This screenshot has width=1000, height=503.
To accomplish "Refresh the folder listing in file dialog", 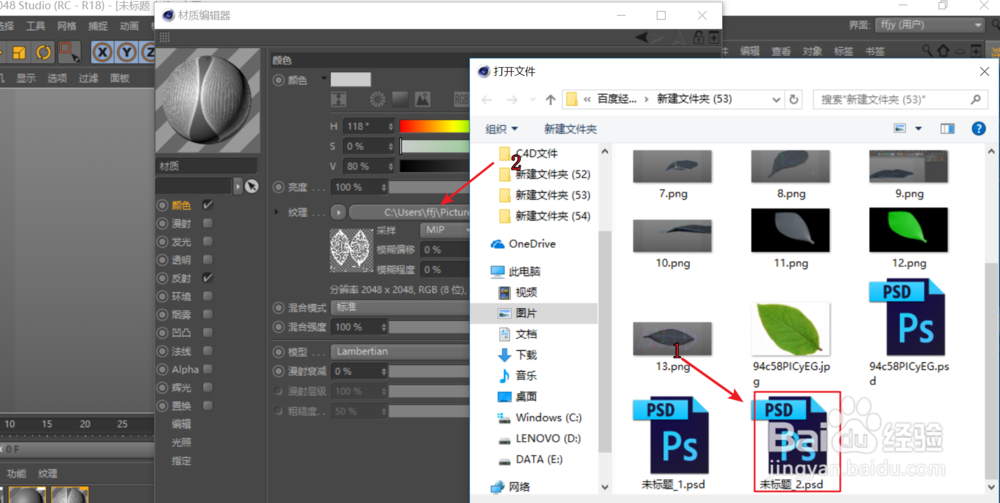I will (794, 99).
